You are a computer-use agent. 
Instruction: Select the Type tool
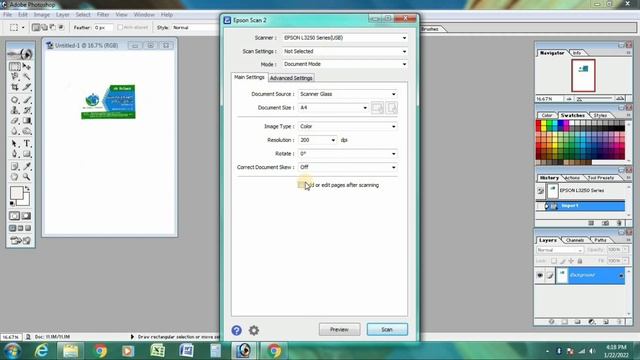click(x=27, y=144)
